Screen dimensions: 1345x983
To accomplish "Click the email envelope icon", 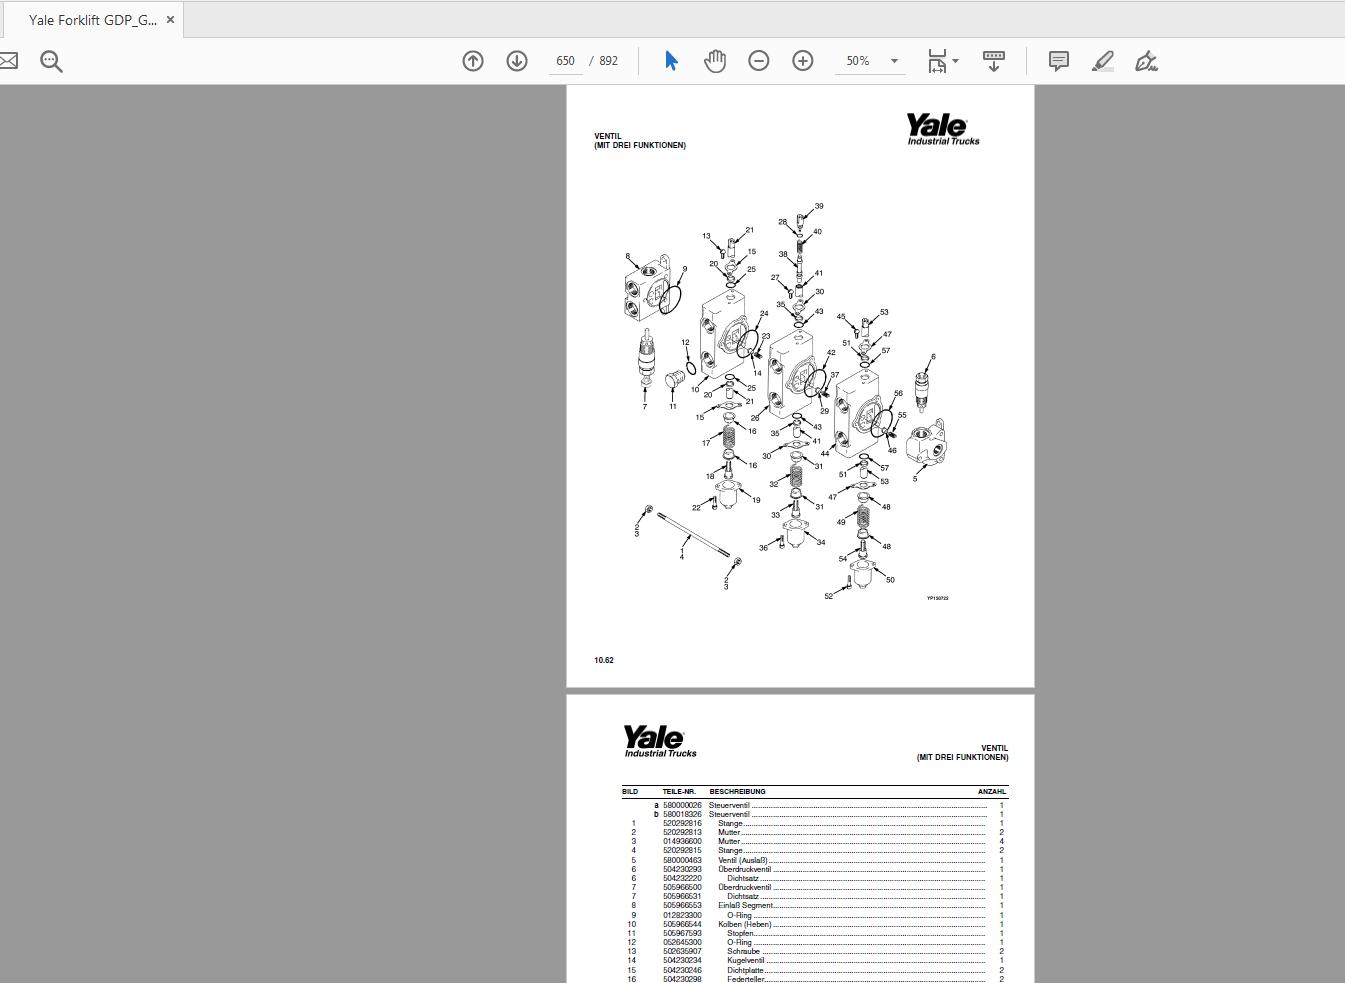I will (8, 61).
